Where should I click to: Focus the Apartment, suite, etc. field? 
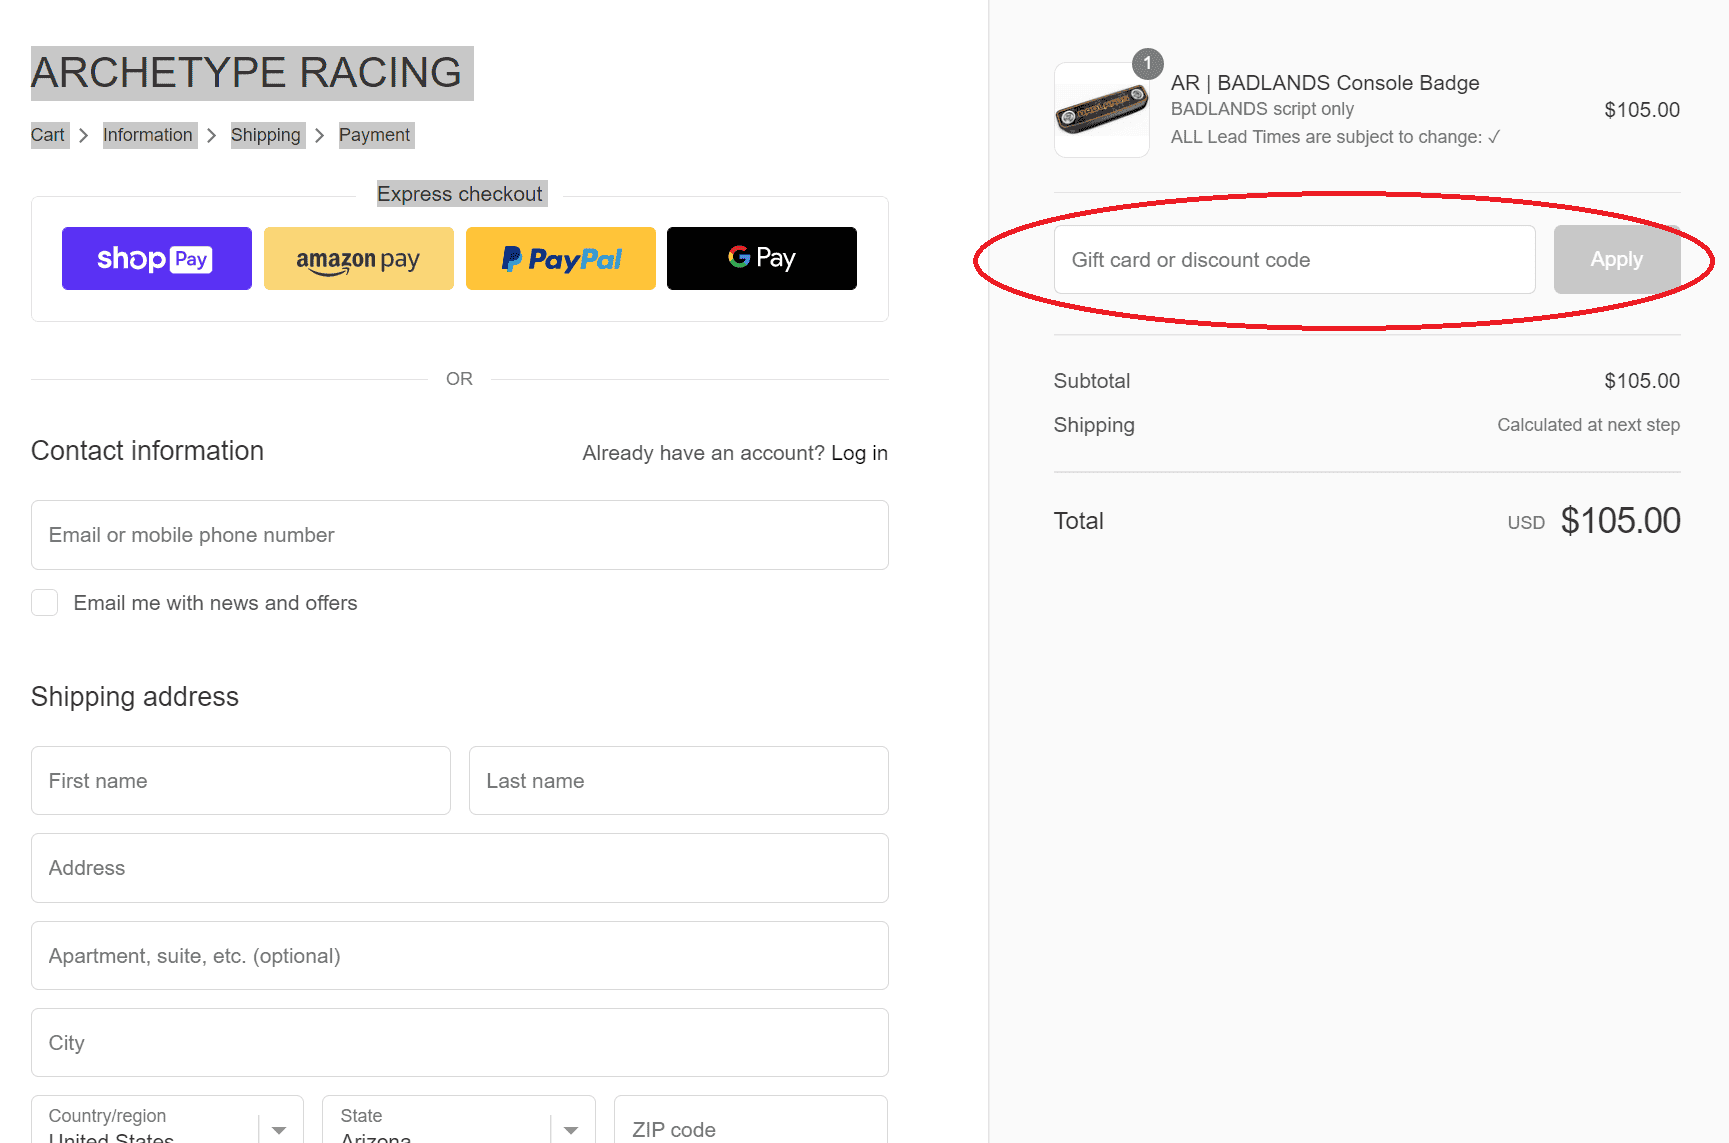tap(460, 956)
